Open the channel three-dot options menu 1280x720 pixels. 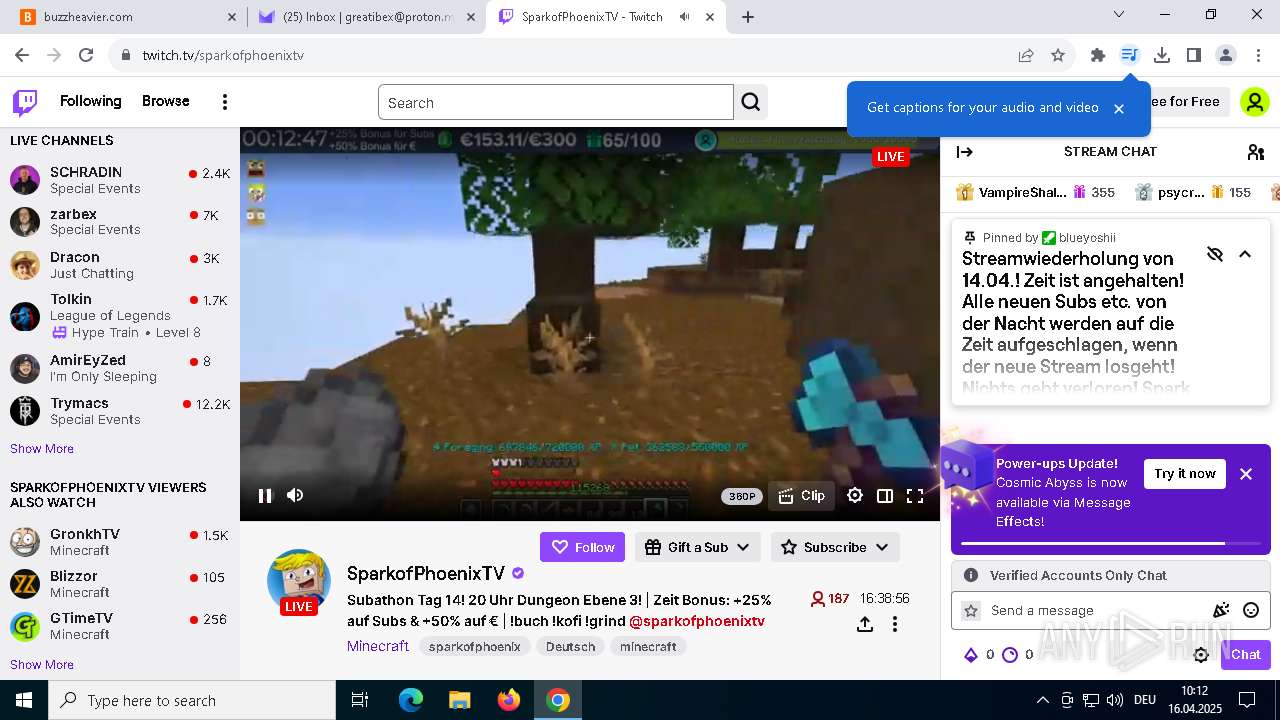(895, 624)
